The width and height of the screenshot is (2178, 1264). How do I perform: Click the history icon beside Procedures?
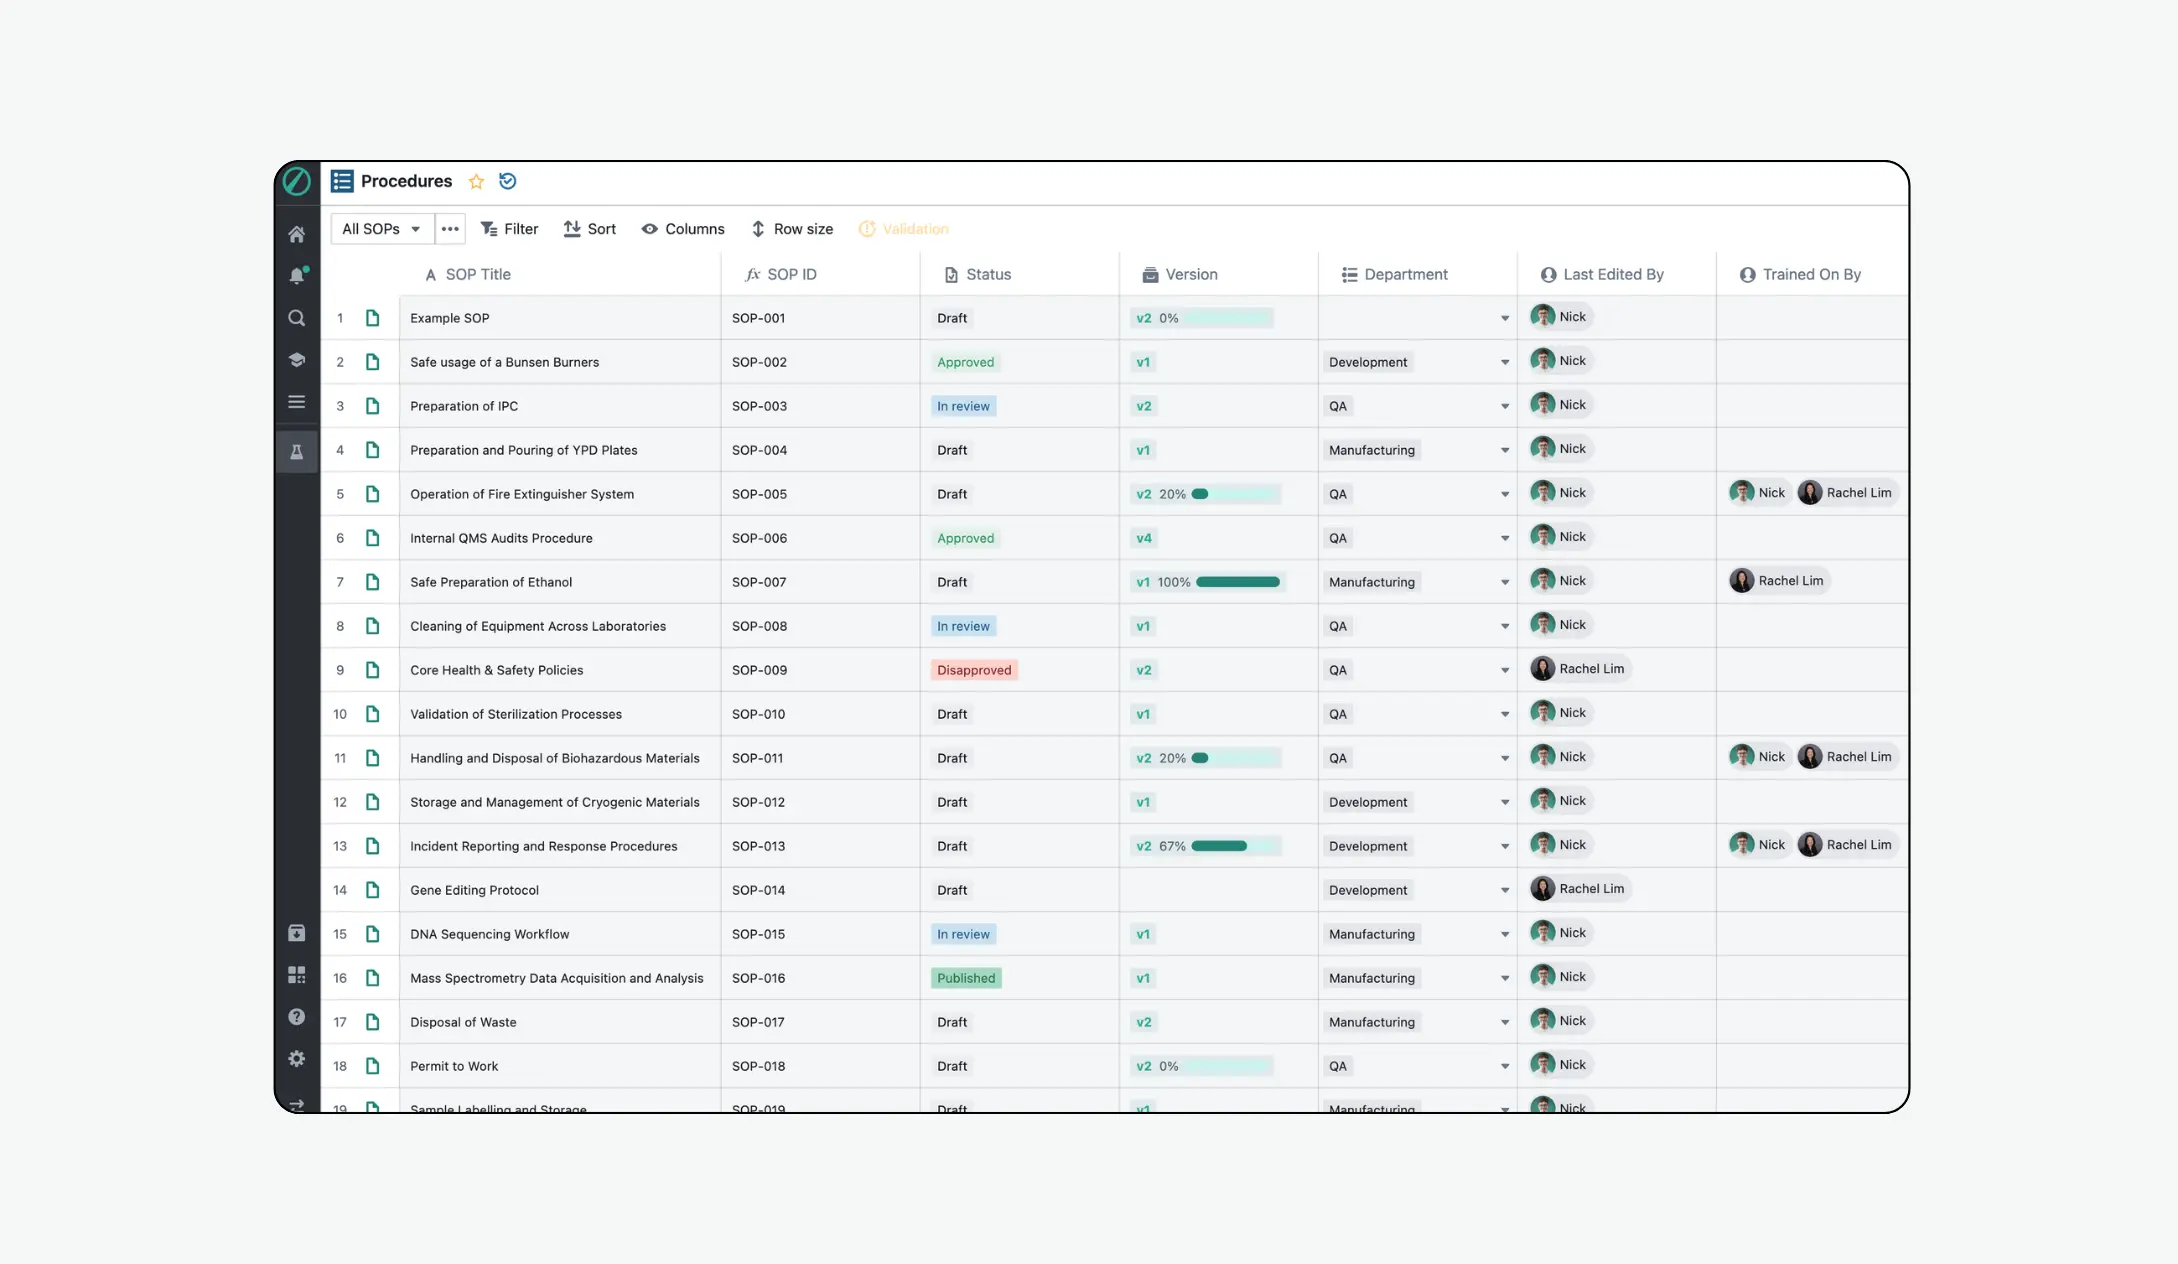pyautogui.click(x=507, y=181)
